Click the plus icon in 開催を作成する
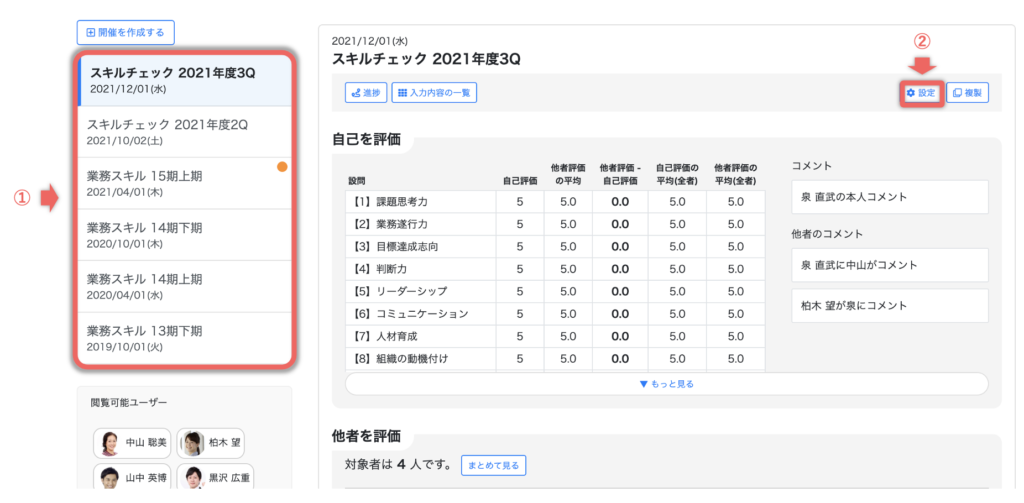The image size is (1024, 503). point(91,32)
